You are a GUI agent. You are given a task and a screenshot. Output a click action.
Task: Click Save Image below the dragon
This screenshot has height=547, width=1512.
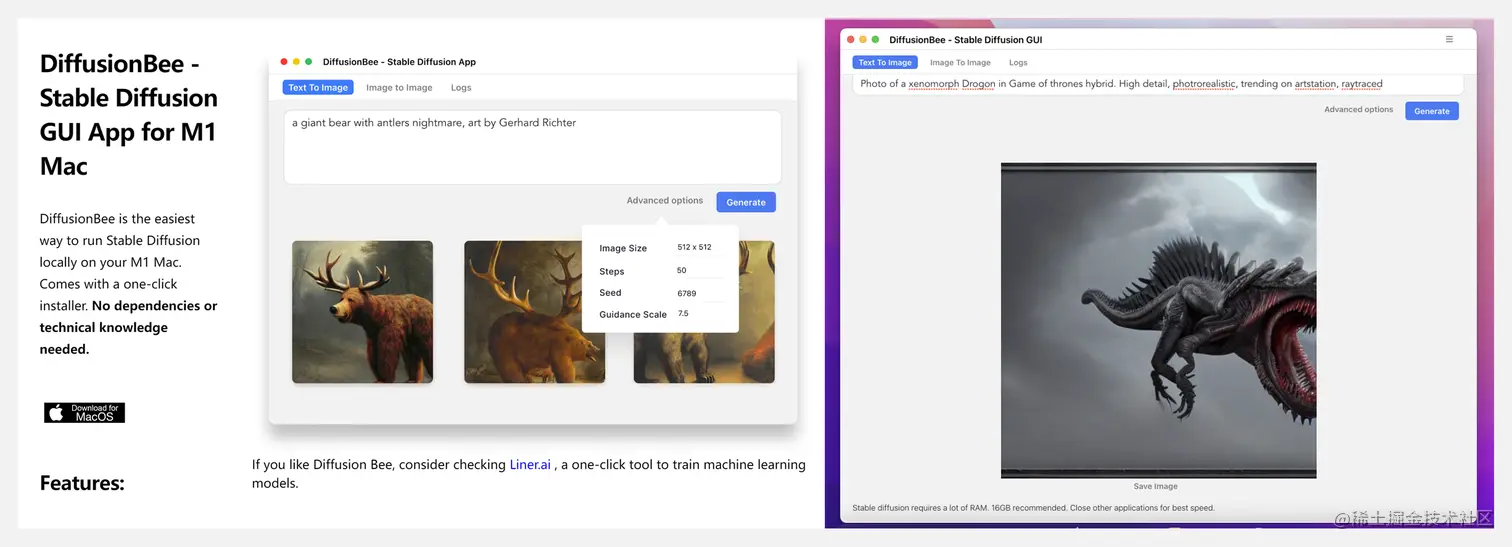pos(1155,487)
